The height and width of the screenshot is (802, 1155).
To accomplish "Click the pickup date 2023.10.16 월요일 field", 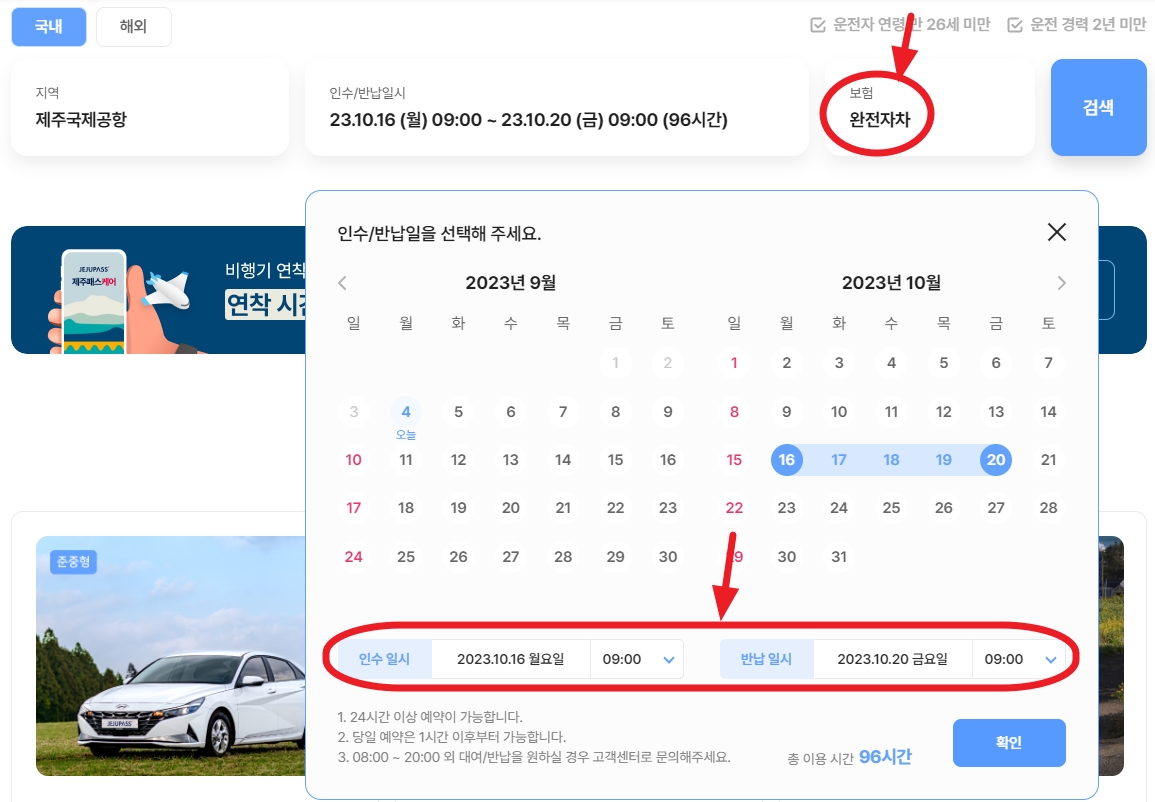I will point(512,658).
